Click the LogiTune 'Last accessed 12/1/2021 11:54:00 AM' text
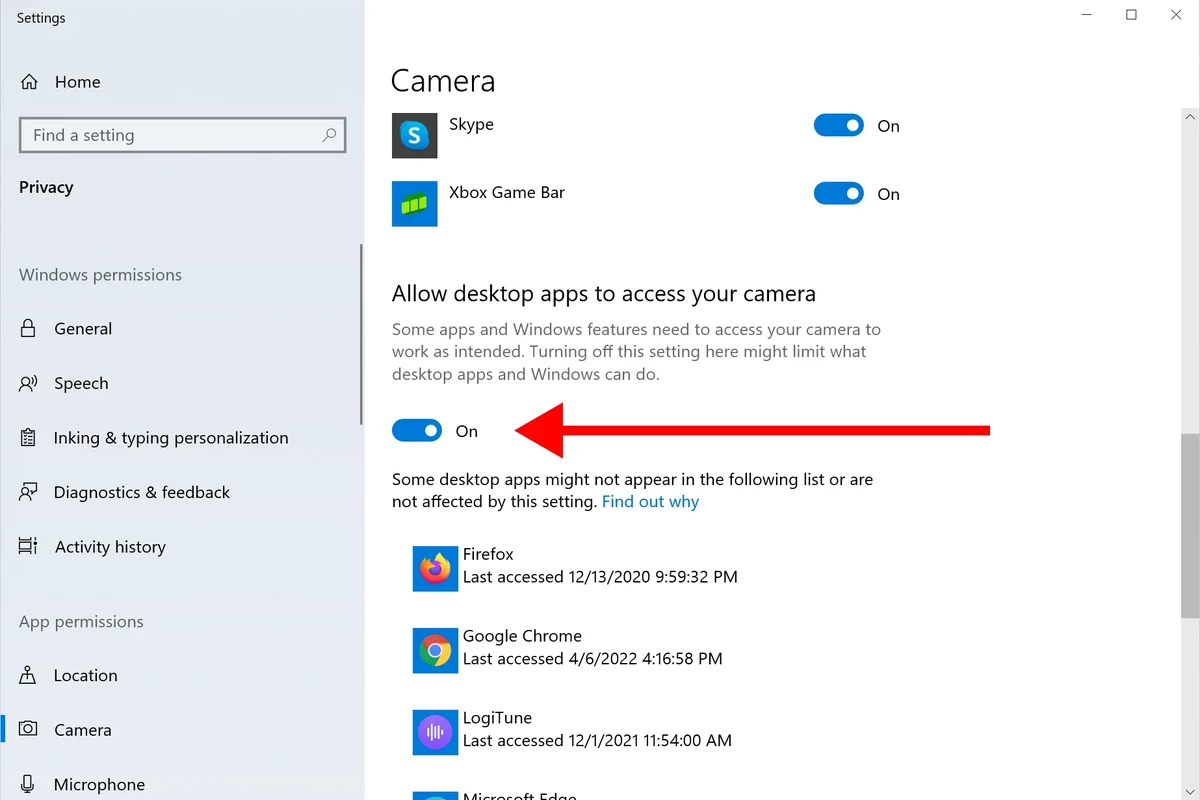Screen dimensions: 1200x800 click(597, 741)
